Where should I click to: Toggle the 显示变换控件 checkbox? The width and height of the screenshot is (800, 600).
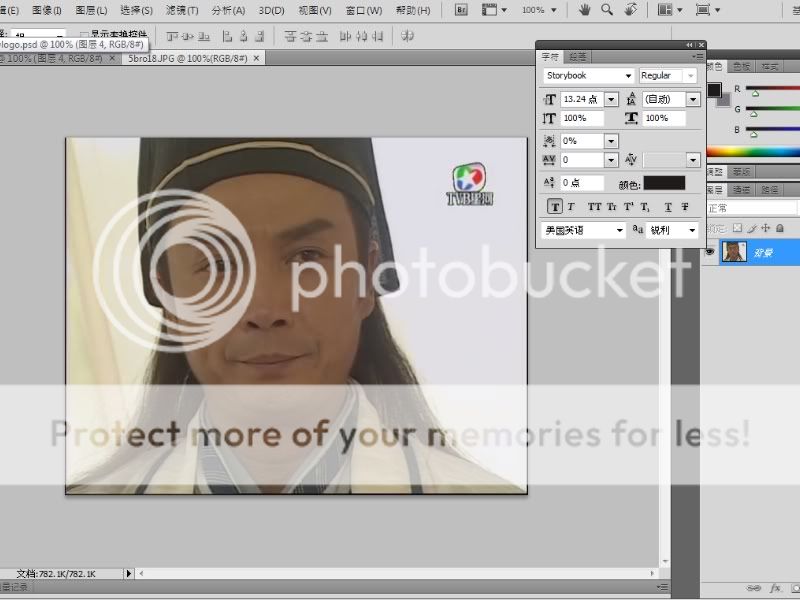click(84, 36)
